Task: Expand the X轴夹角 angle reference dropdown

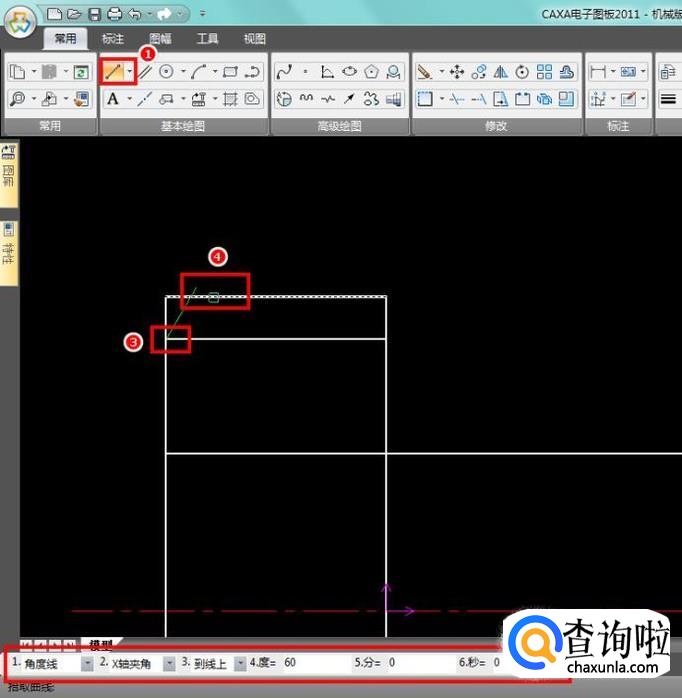Action: (168, 663)
